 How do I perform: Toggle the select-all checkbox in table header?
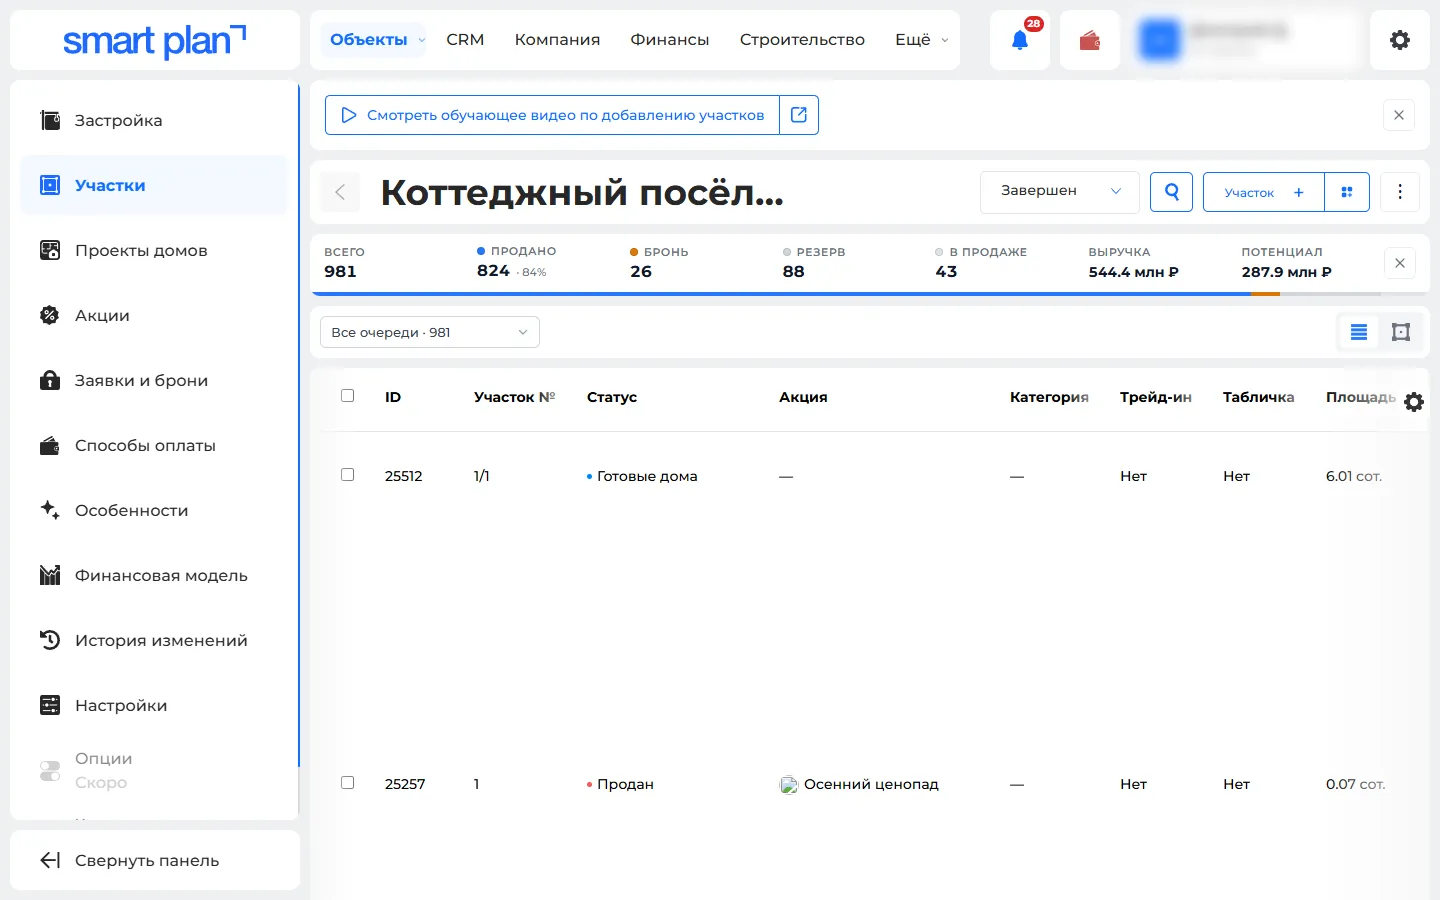tap(348, 396)
